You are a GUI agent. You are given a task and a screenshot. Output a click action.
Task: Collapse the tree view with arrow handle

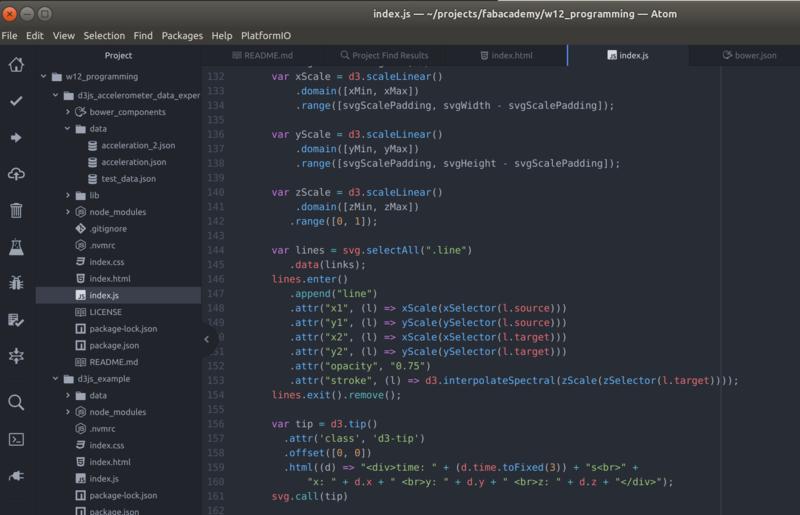tap(207, 339)
